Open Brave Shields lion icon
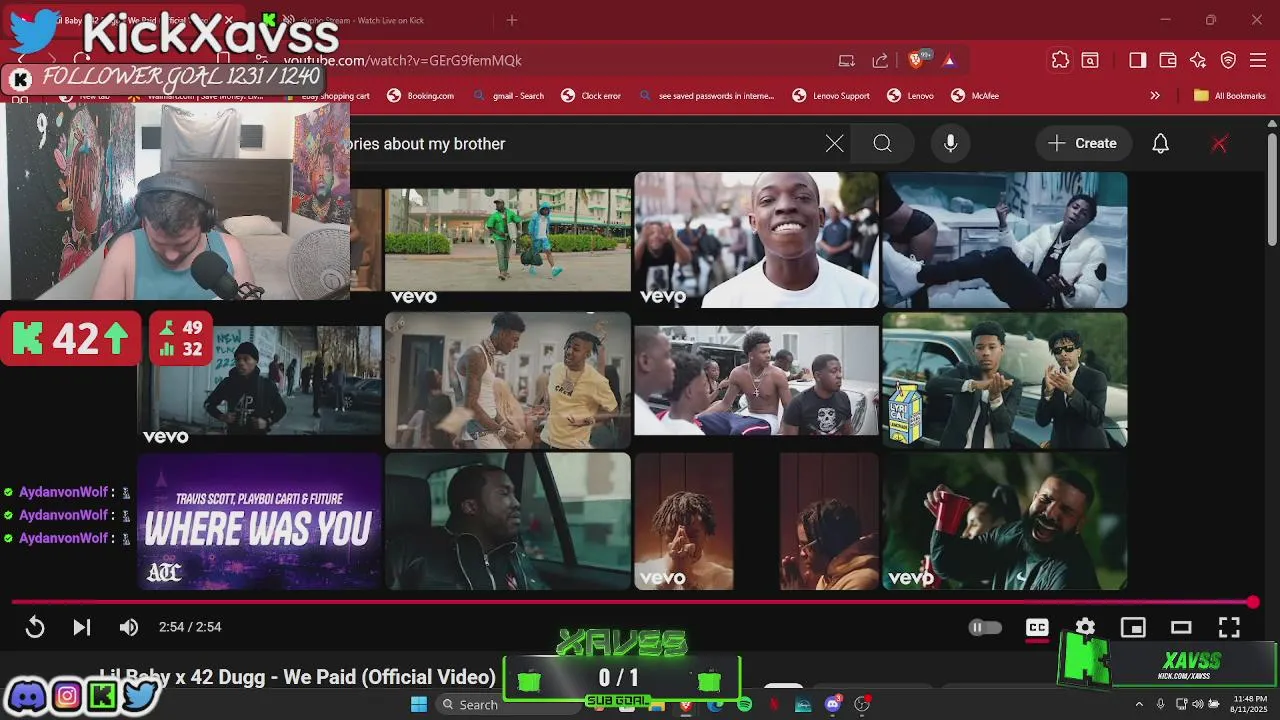 coord(917,61)
